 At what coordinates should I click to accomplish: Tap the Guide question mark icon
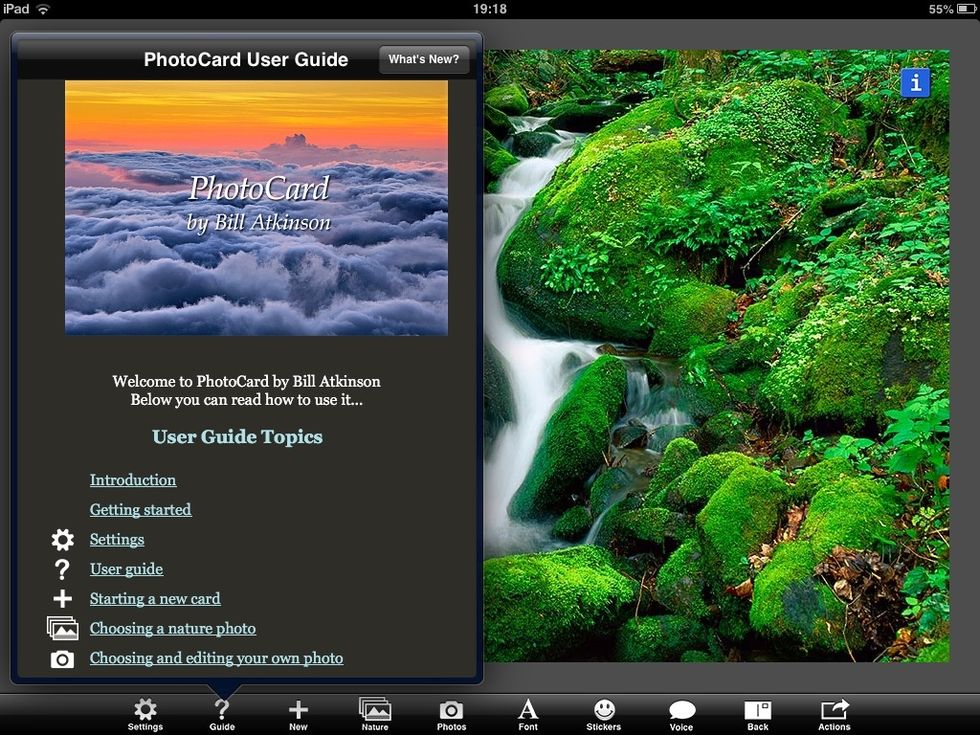[x=222, y=714]
